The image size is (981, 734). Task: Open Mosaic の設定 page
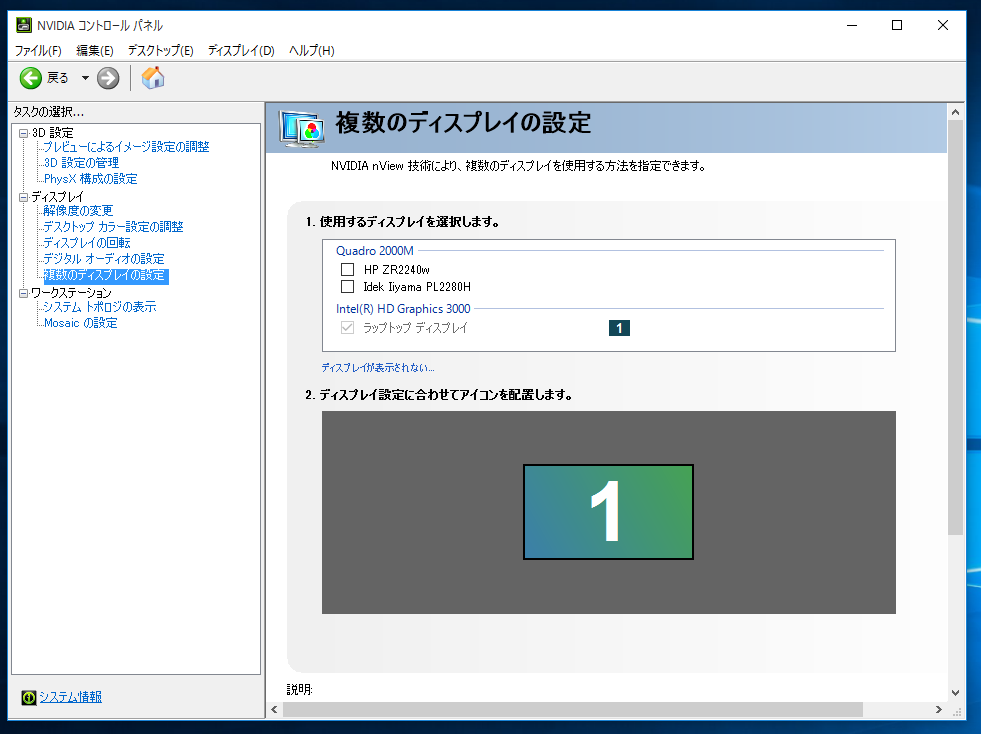point(80,323)
